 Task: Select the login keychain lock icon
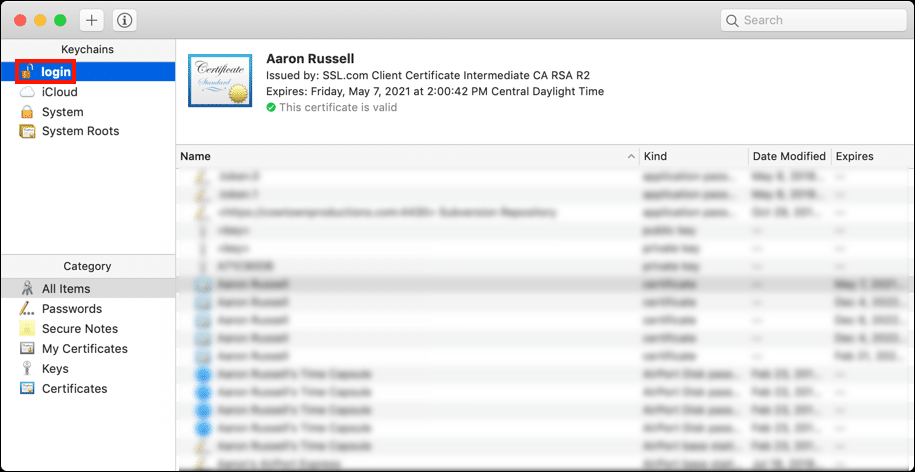pos(28,72)
